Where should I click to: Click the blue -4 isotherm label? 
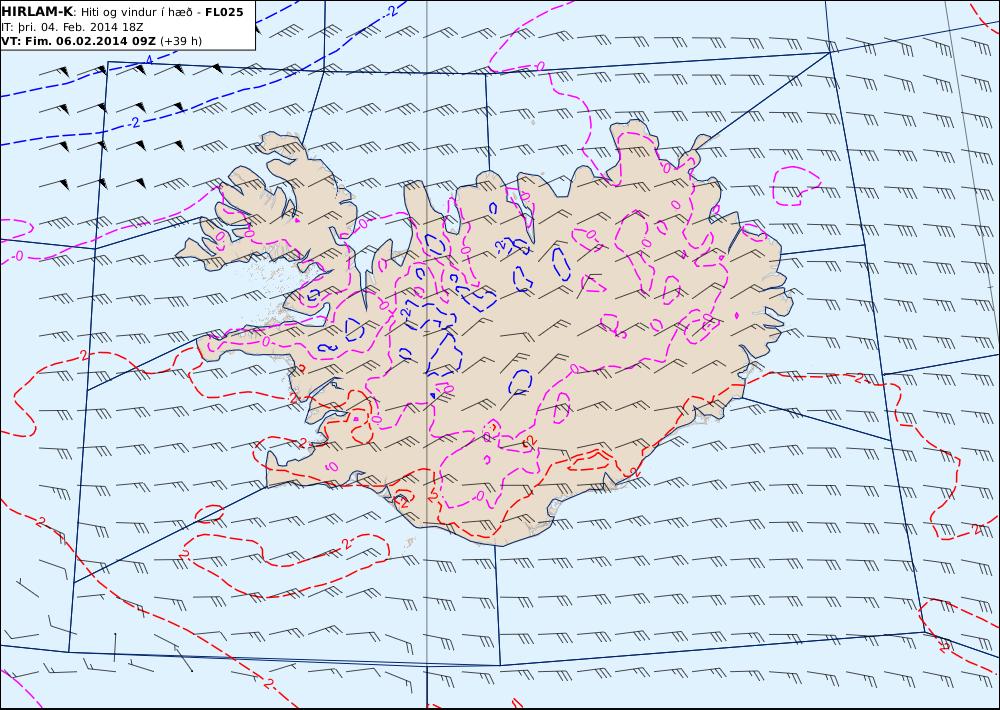[147, 59]
